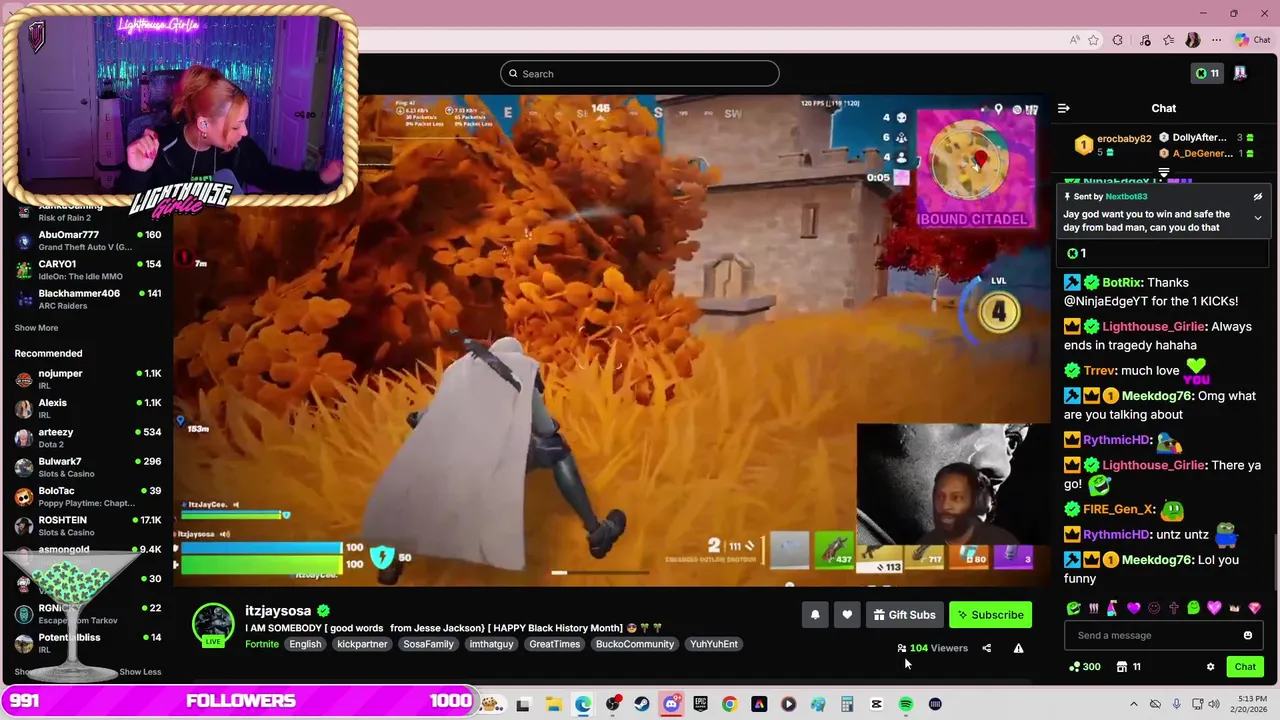Open the user profile avatar at top right
1280x720 pixels.
point(1240,73)
